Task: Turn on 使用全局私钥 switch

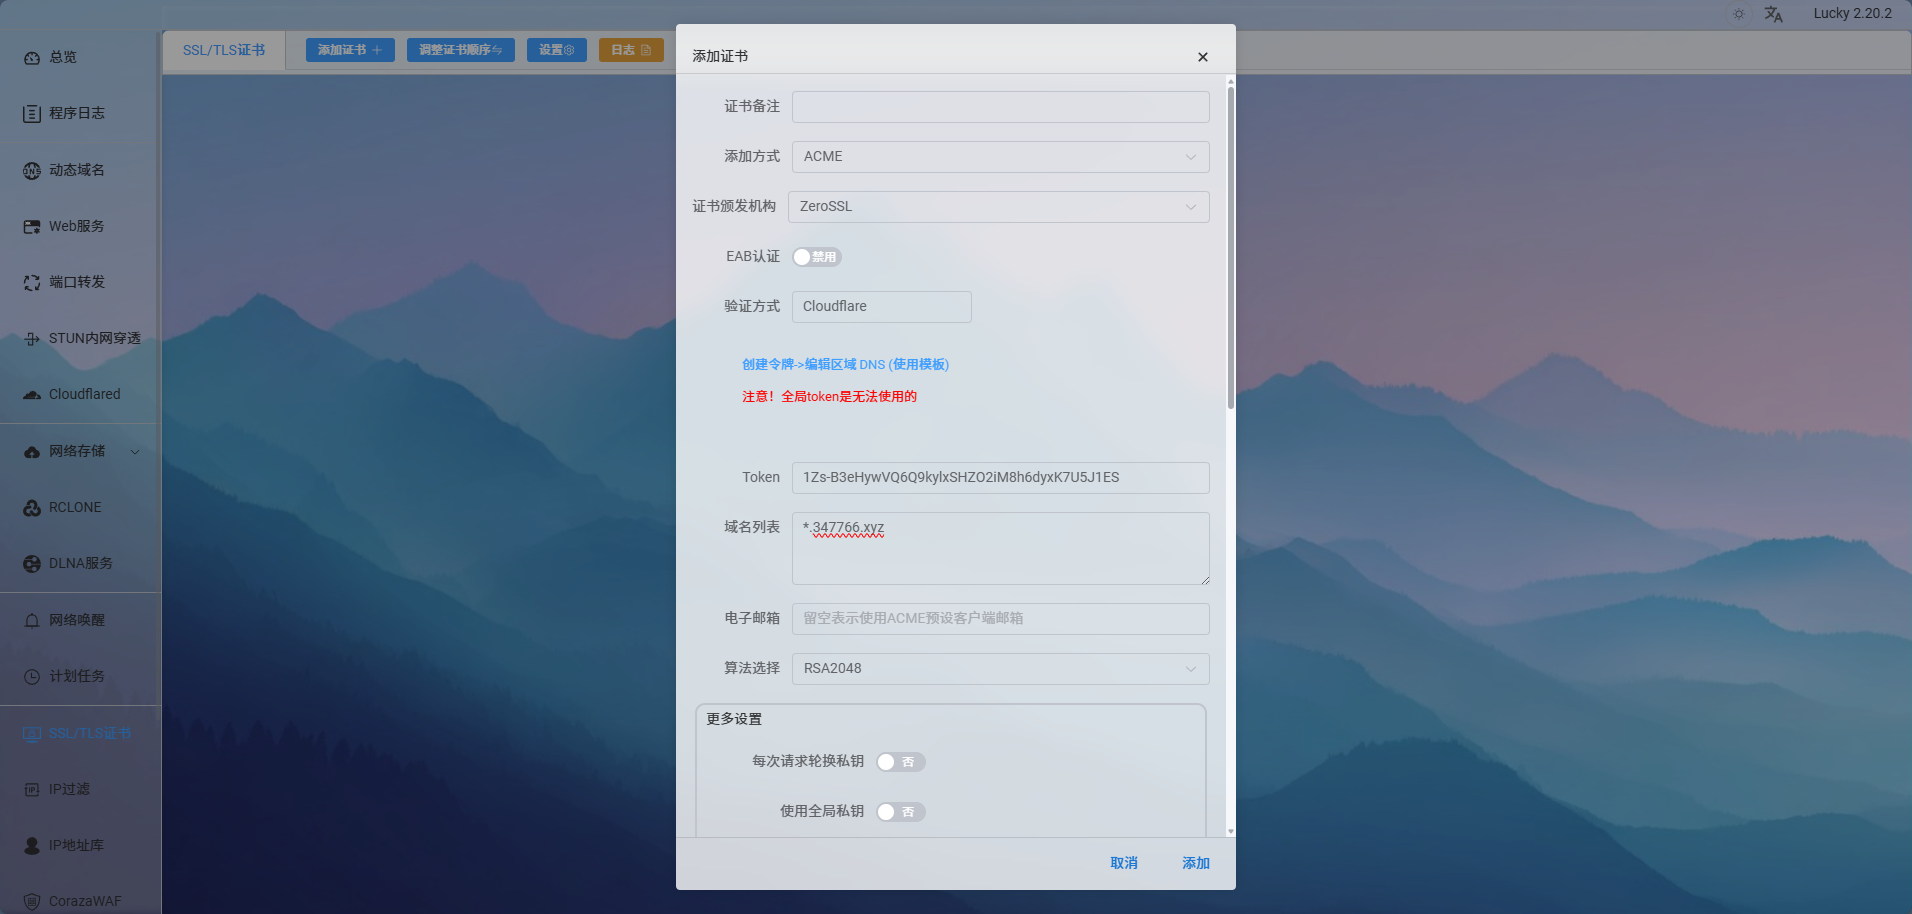Action: click(900, 812)
